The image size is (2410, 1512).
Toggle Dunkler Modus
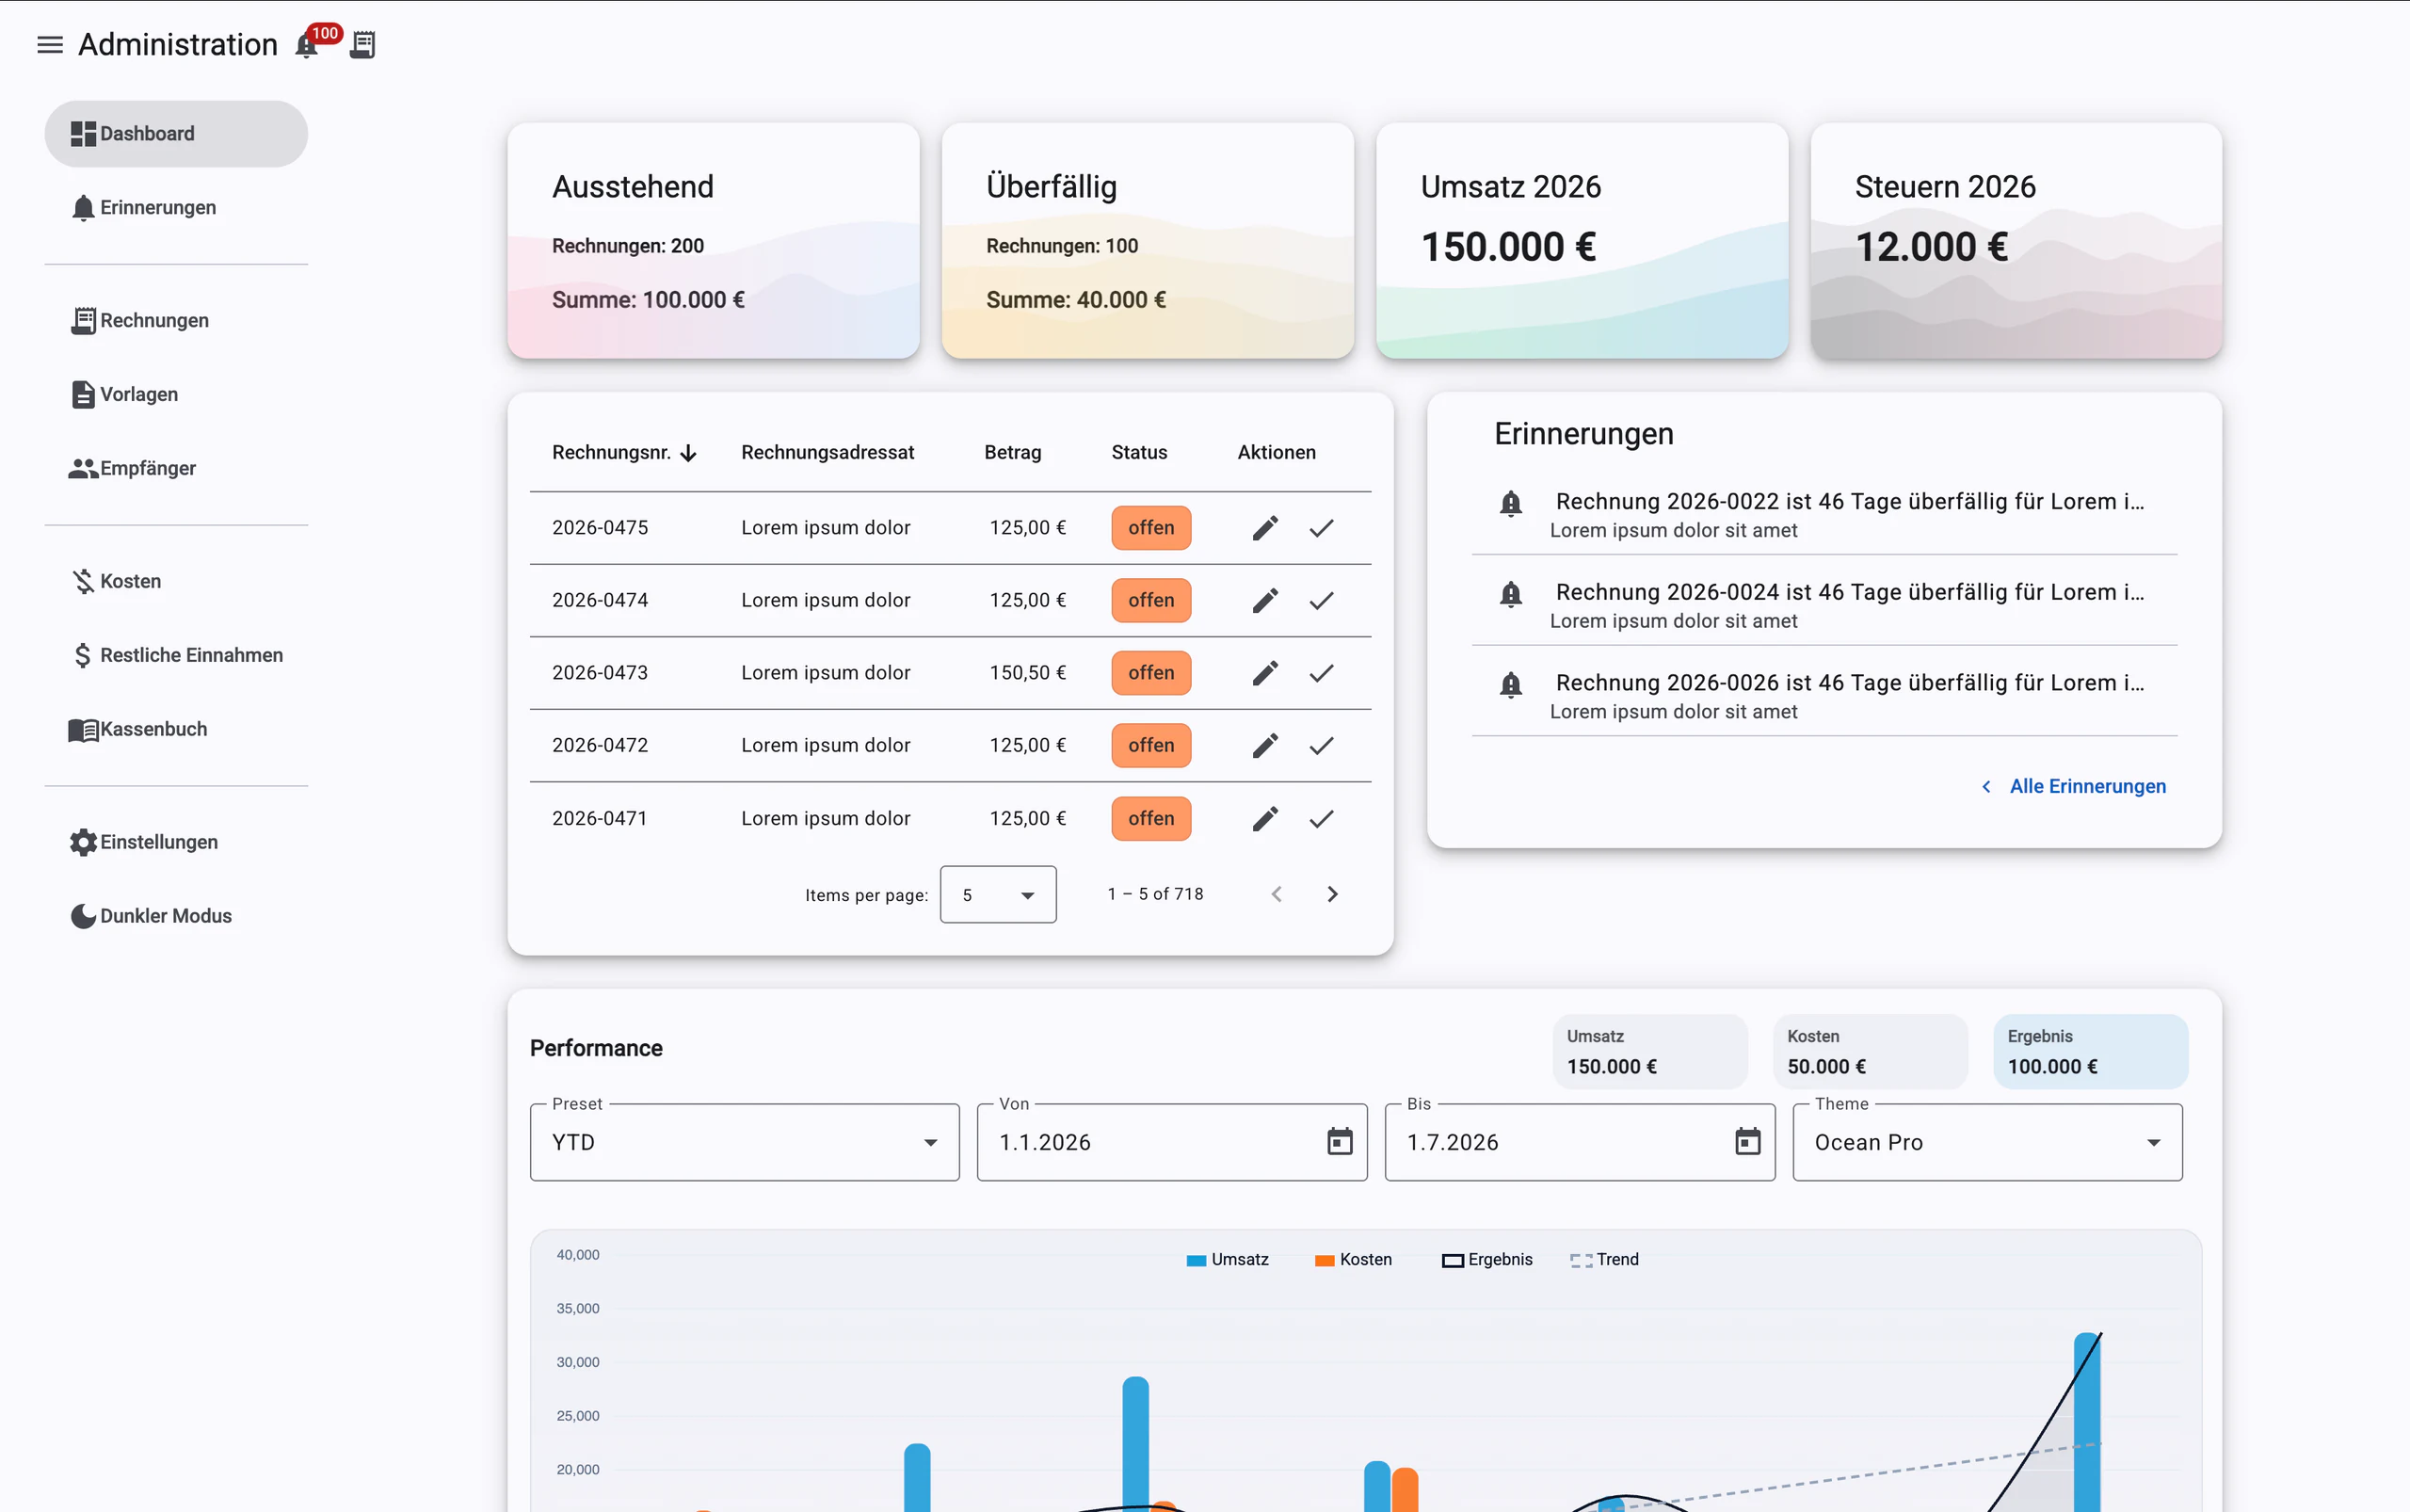(176, 917)
